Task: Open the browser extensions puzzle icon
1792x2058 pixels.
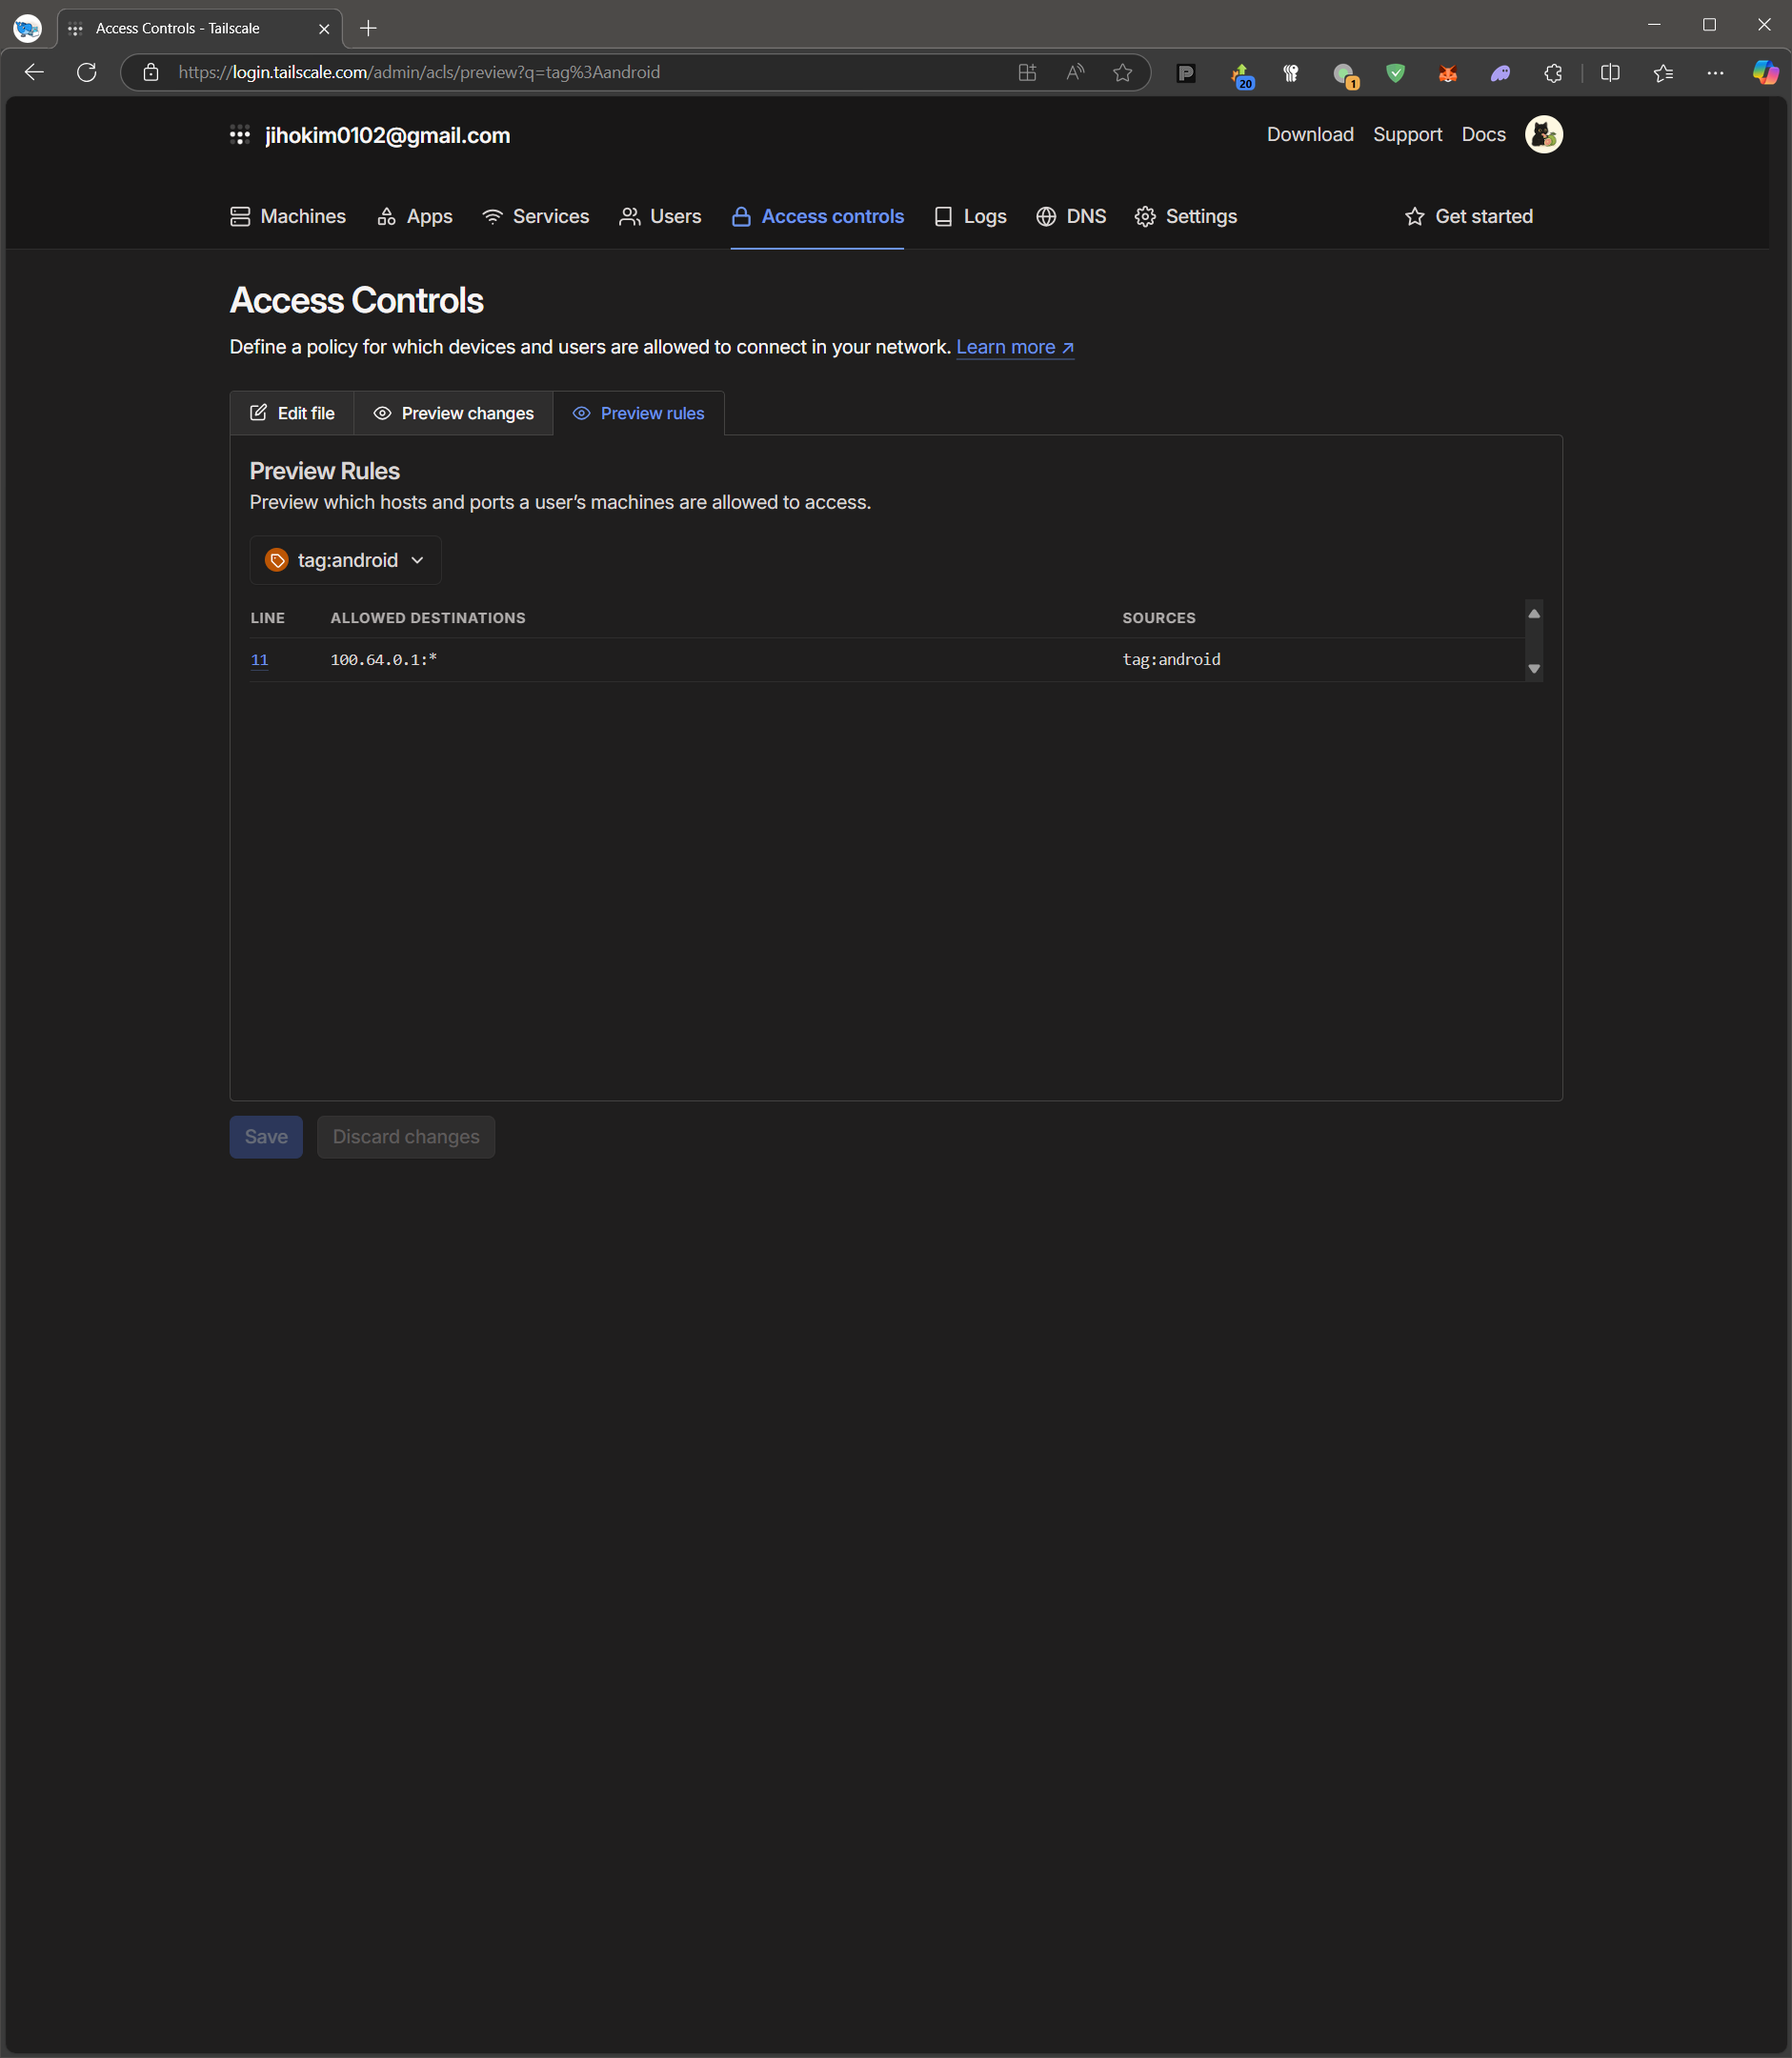Action: (1552, 72)
